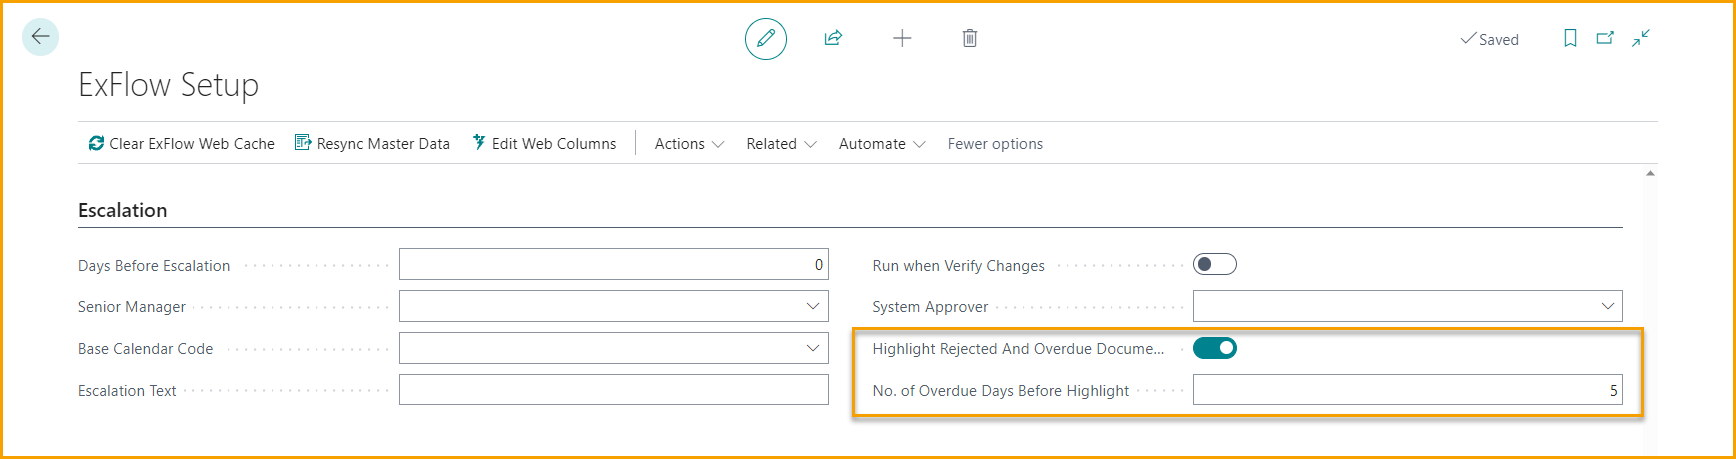Expand the System Approver dropdown arrow

[1607, 306]
